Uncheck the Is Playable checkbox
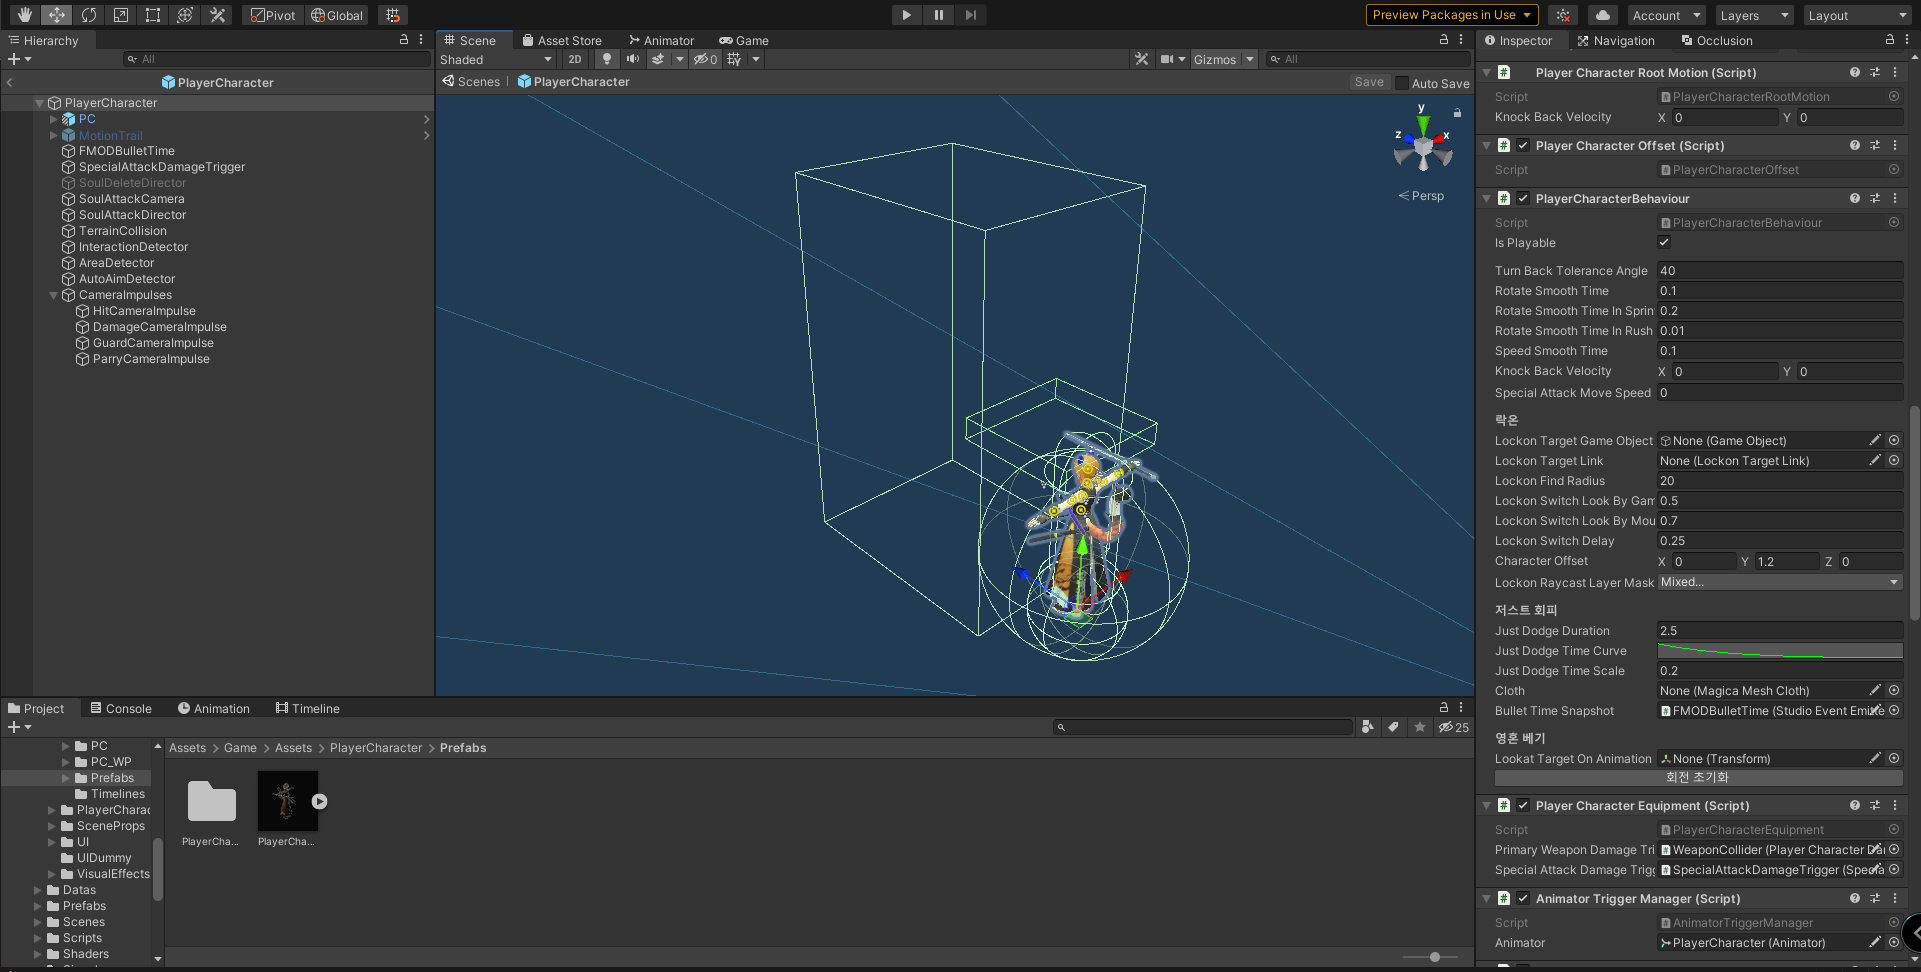 point(1664,242)
